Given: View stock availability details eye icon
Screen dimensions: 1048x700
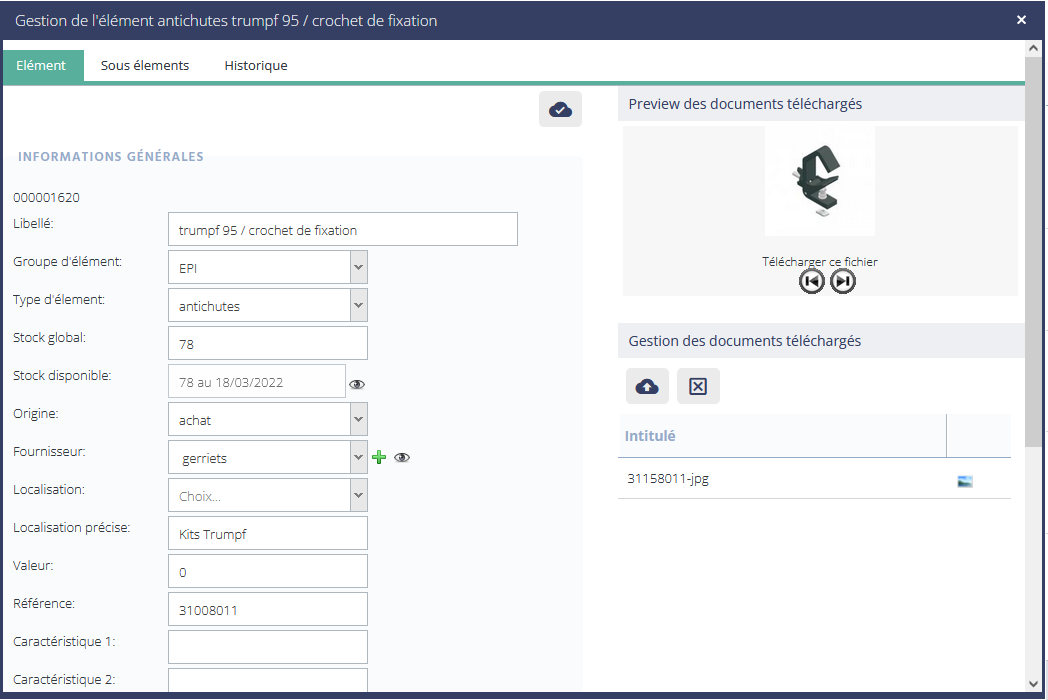Looking at the screenshot, I should click(x=356, y=383).
